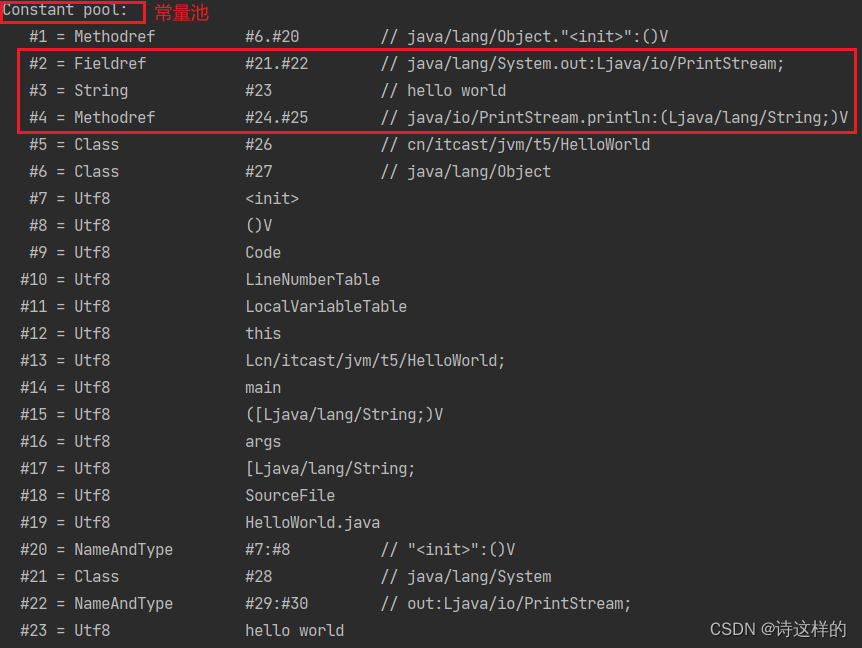Click the CSDN @诗这样的 watermark
This screenshot has width=862, height=648.
click(x=778, y=629)
